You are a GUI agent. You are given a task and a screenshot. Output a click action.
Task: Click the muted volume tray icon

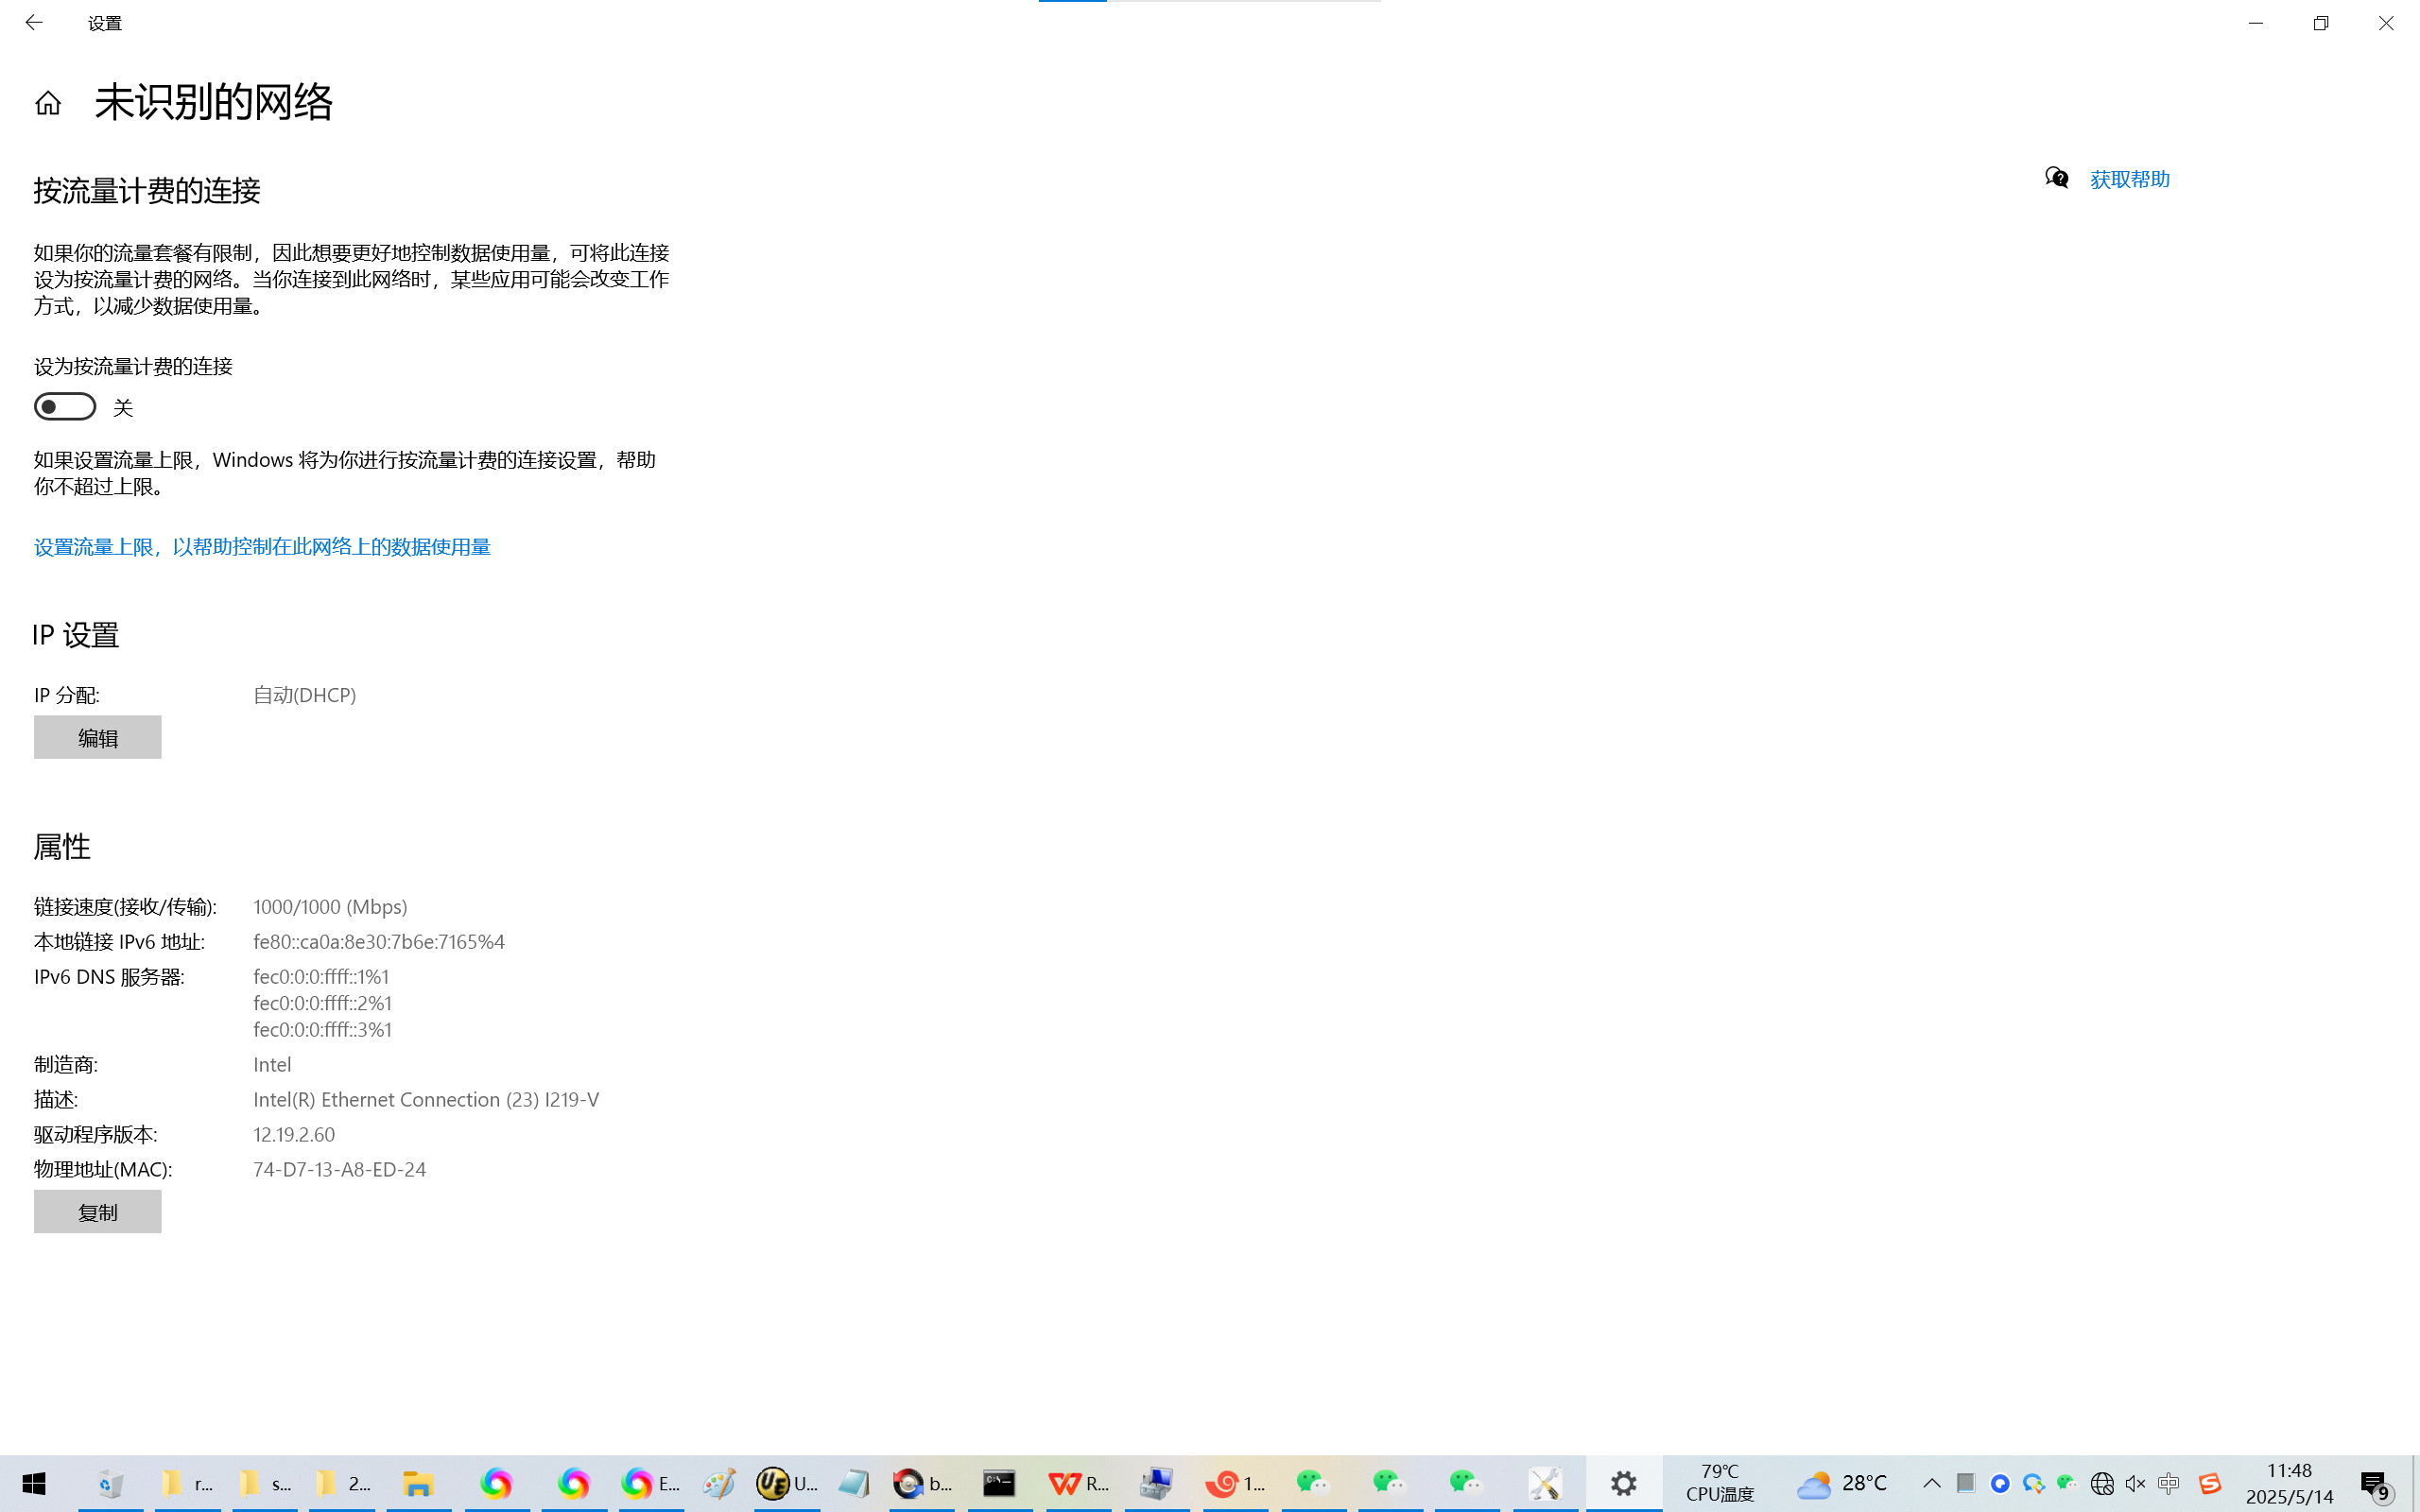[2135, 1483]
